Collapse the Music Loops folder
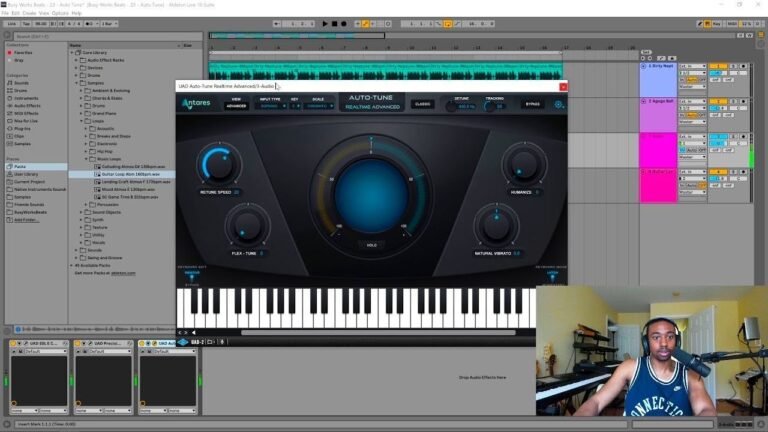Screen dimensions: 768x432 (86, 159)
